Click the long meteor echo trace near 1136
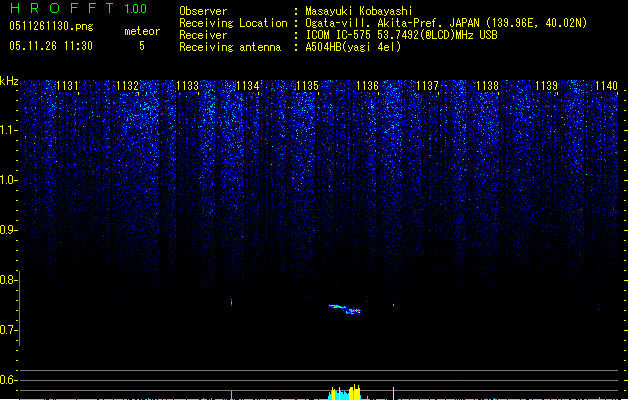Viewport: 629px width, 400px height. [345, 309]
